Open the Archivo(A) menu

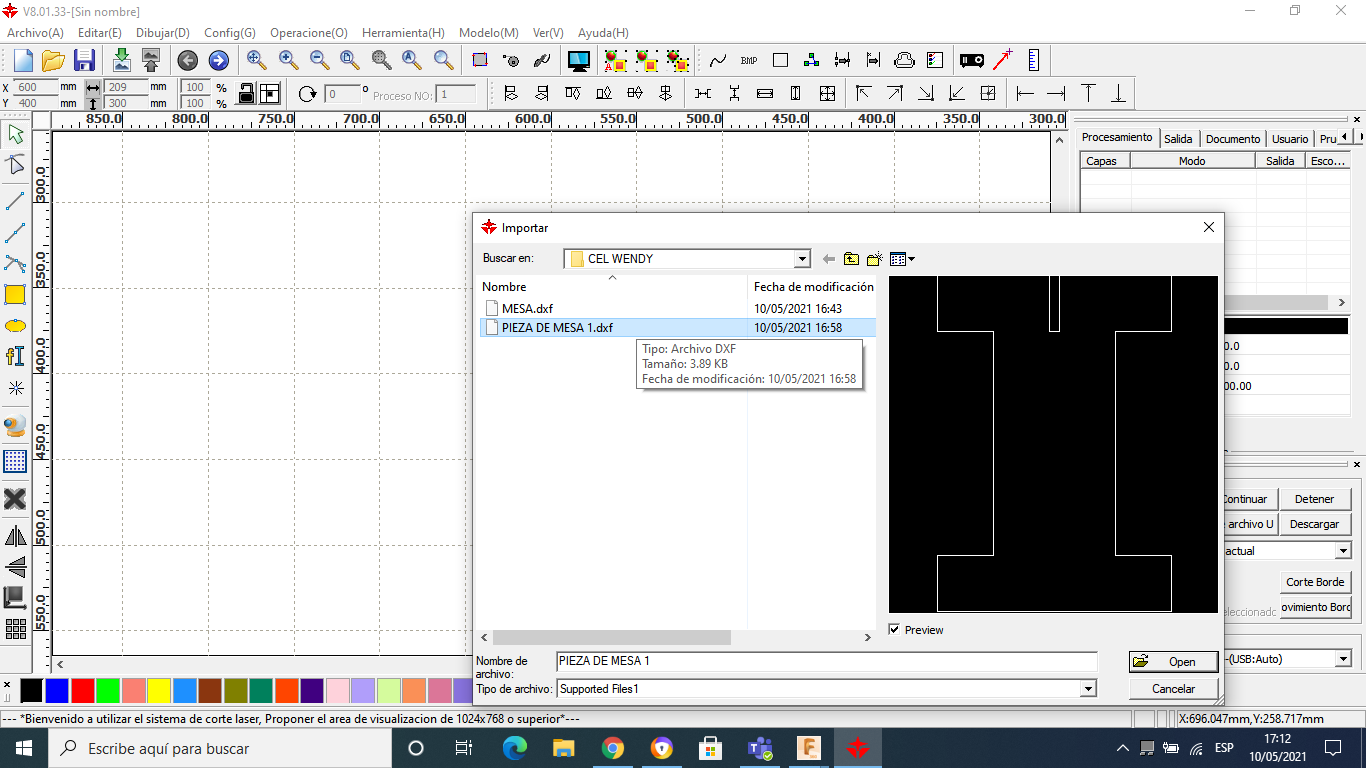(x=35, y=33)
